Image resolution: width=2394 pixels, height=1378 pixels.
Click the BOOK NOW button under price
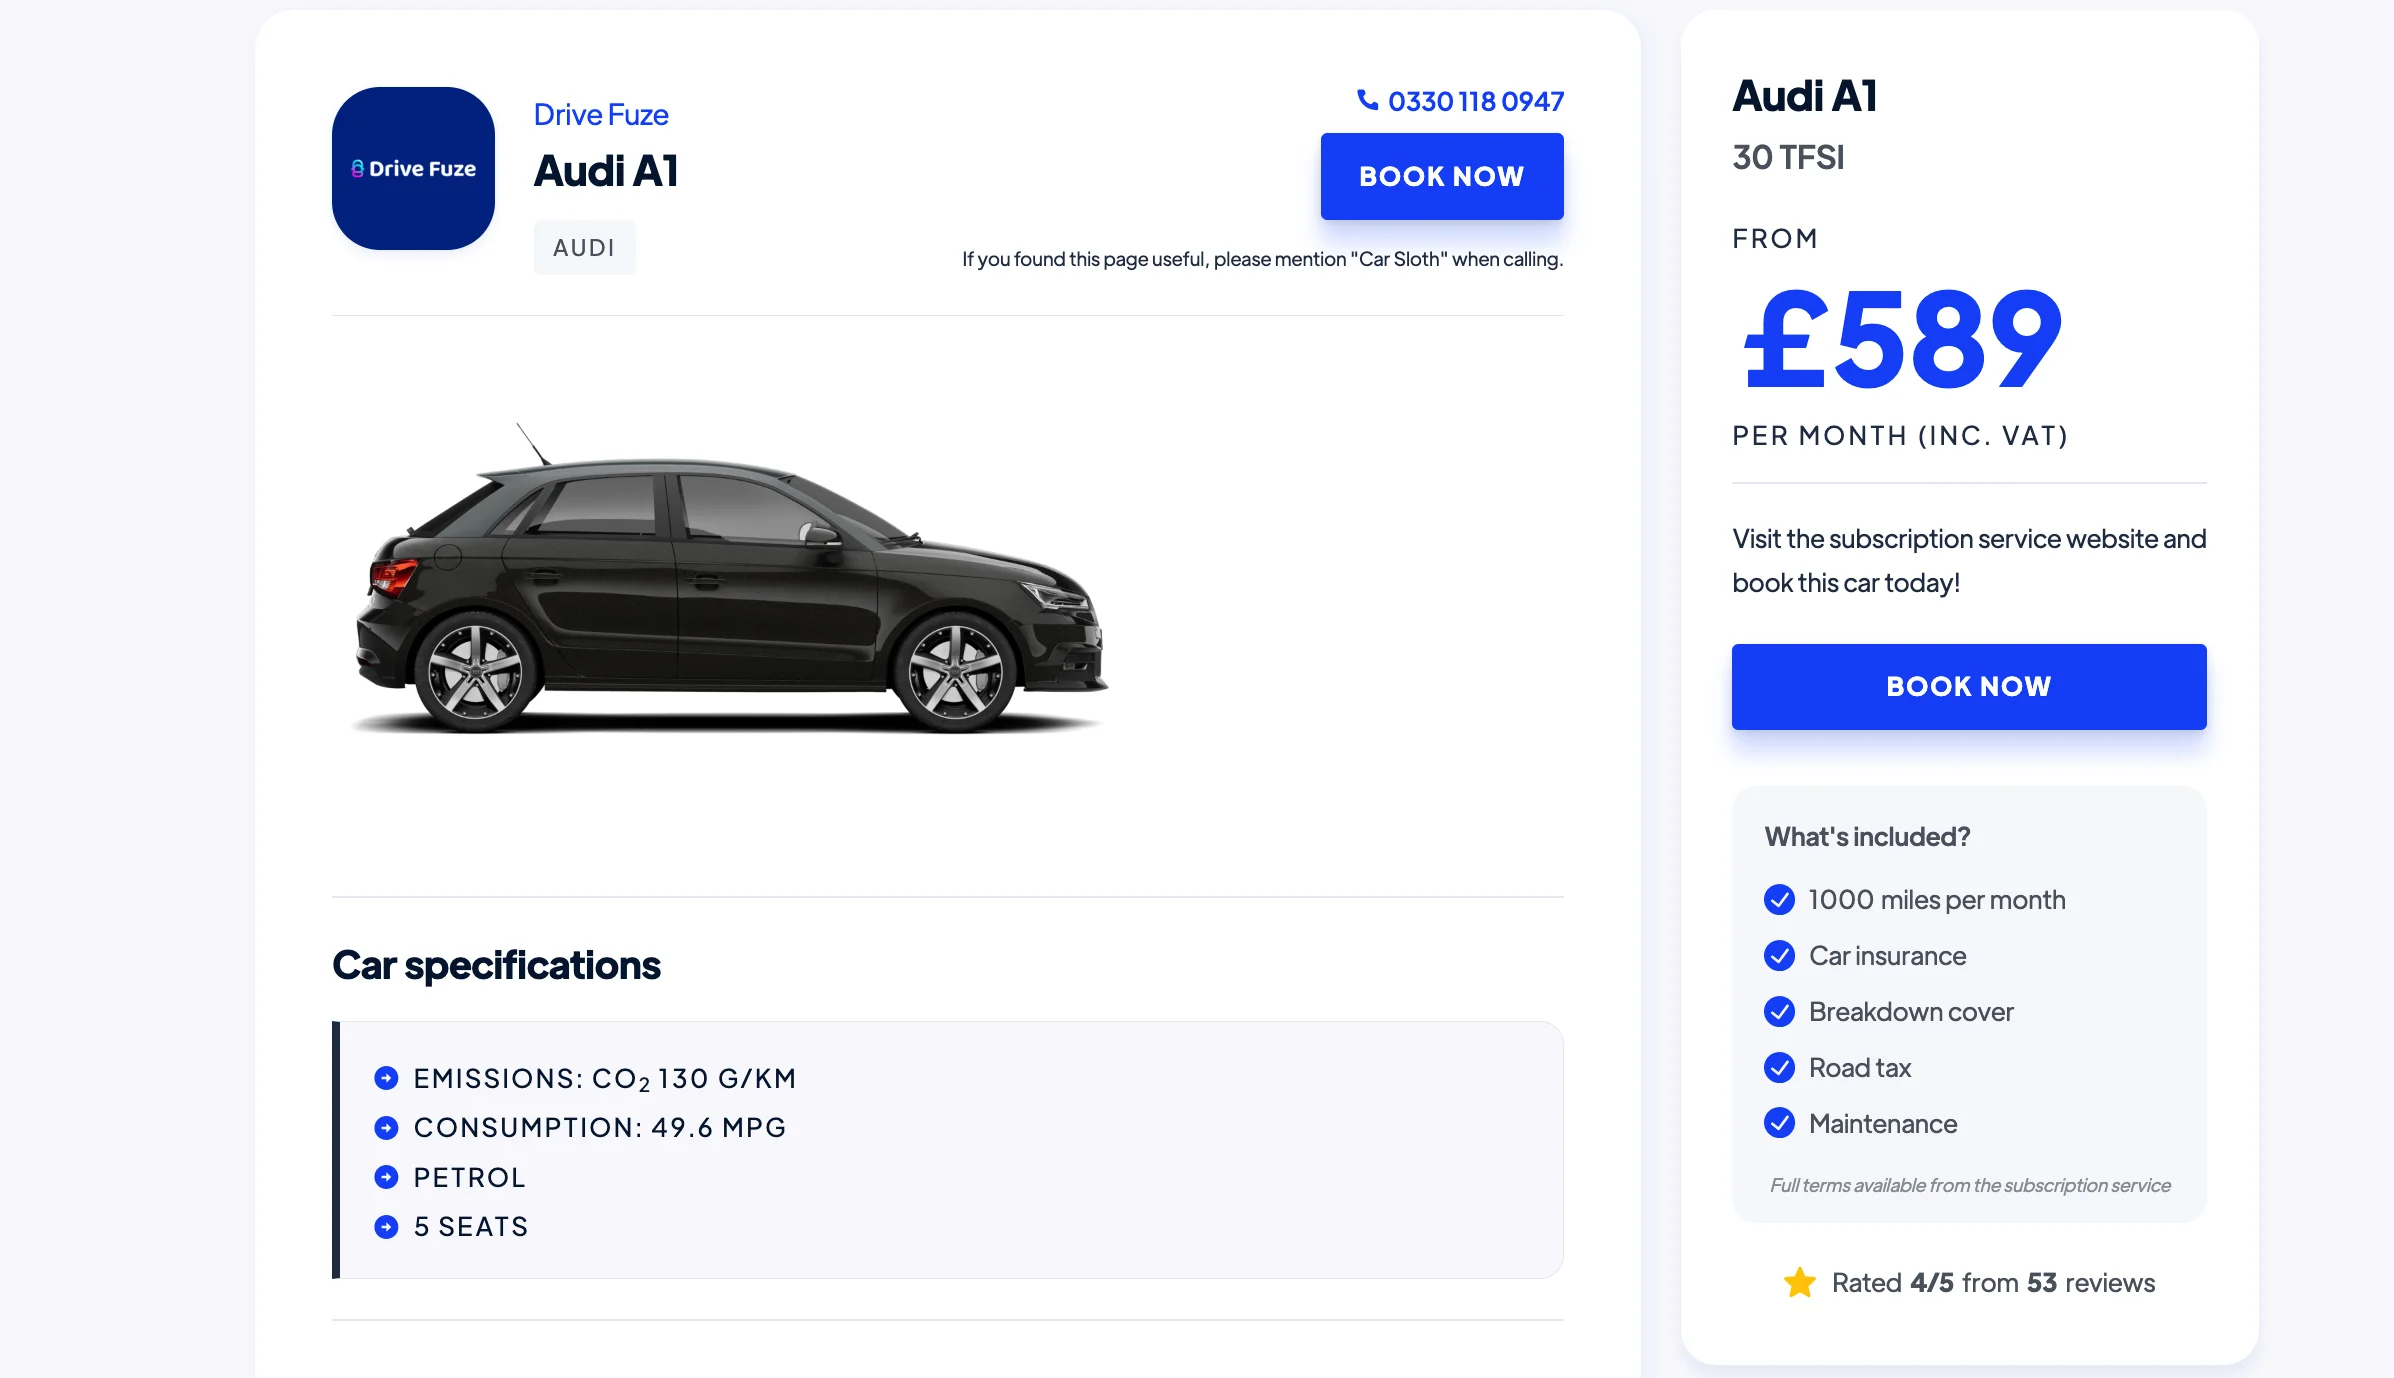click(1969, 687)
